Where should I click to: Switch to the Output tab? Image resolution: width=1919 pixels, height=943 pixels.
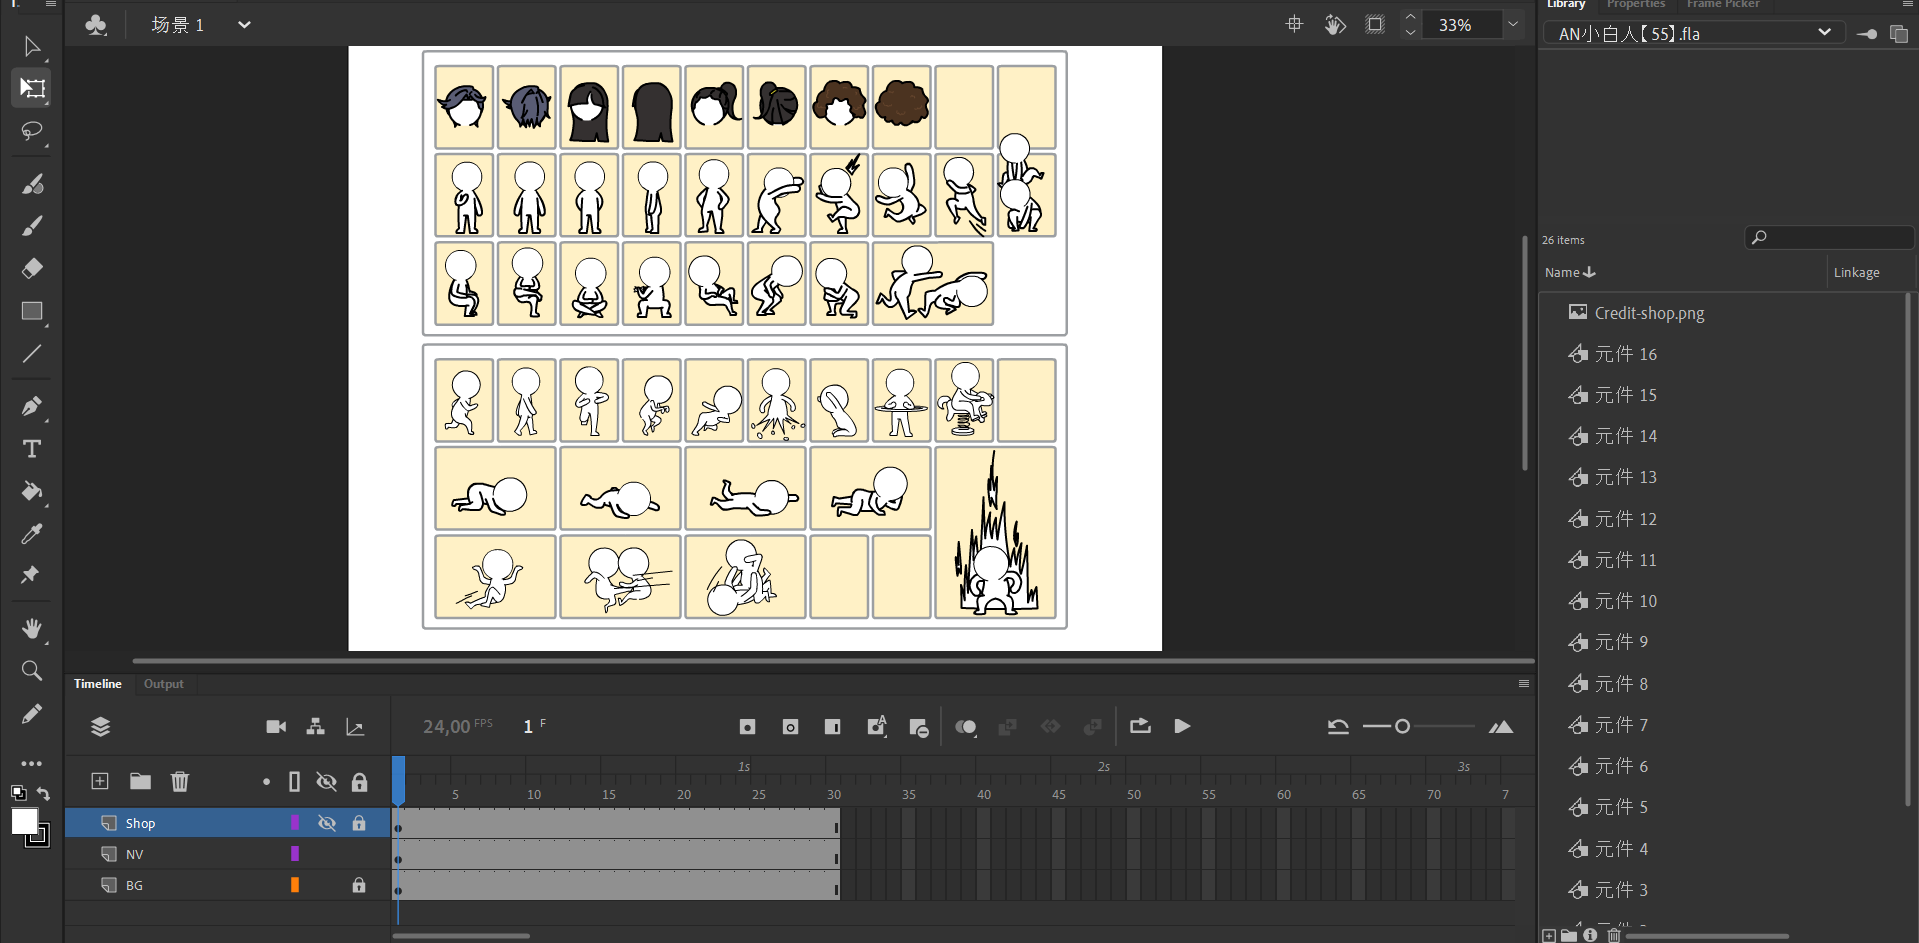click(164, 684)
